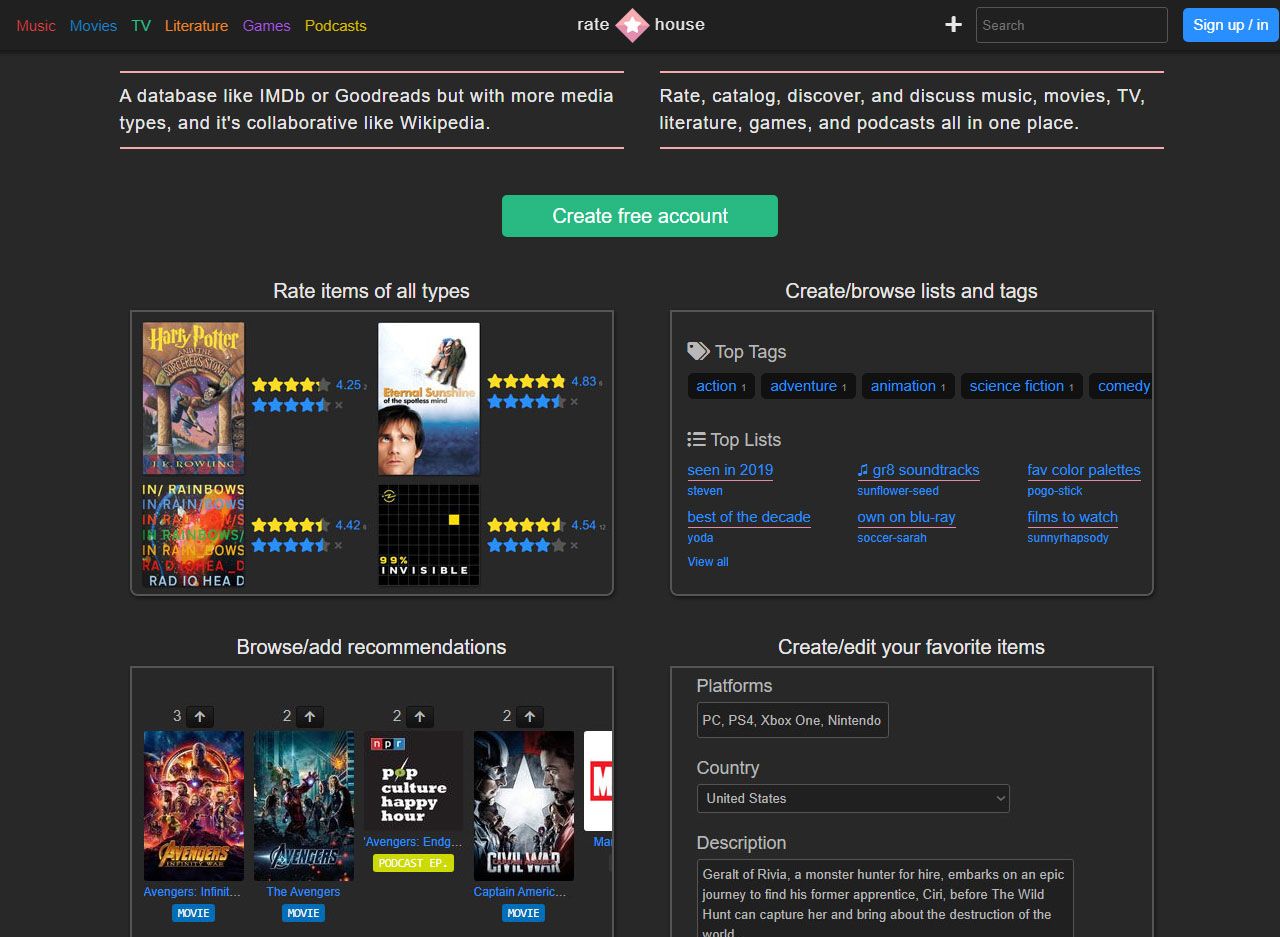Open user sunnyrhapsody's profile
The image size is (1280, 937).
(1068, 538)
